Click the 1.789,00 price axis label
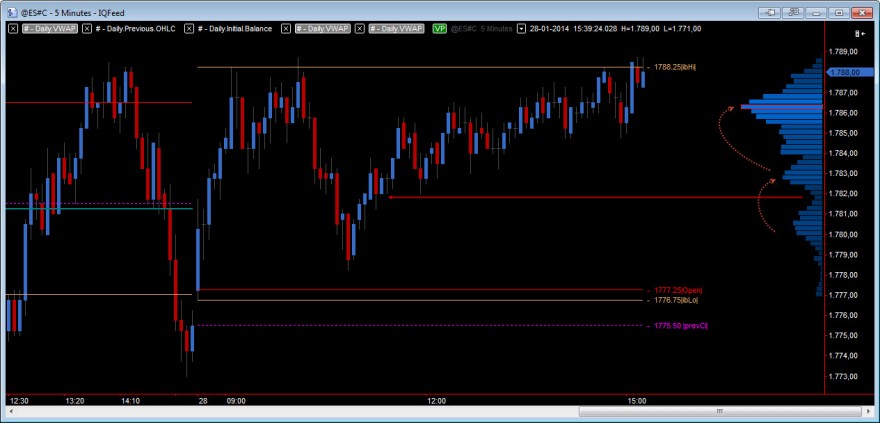The image size is (880, 423). pyautogui.click(x=842, y=52)
